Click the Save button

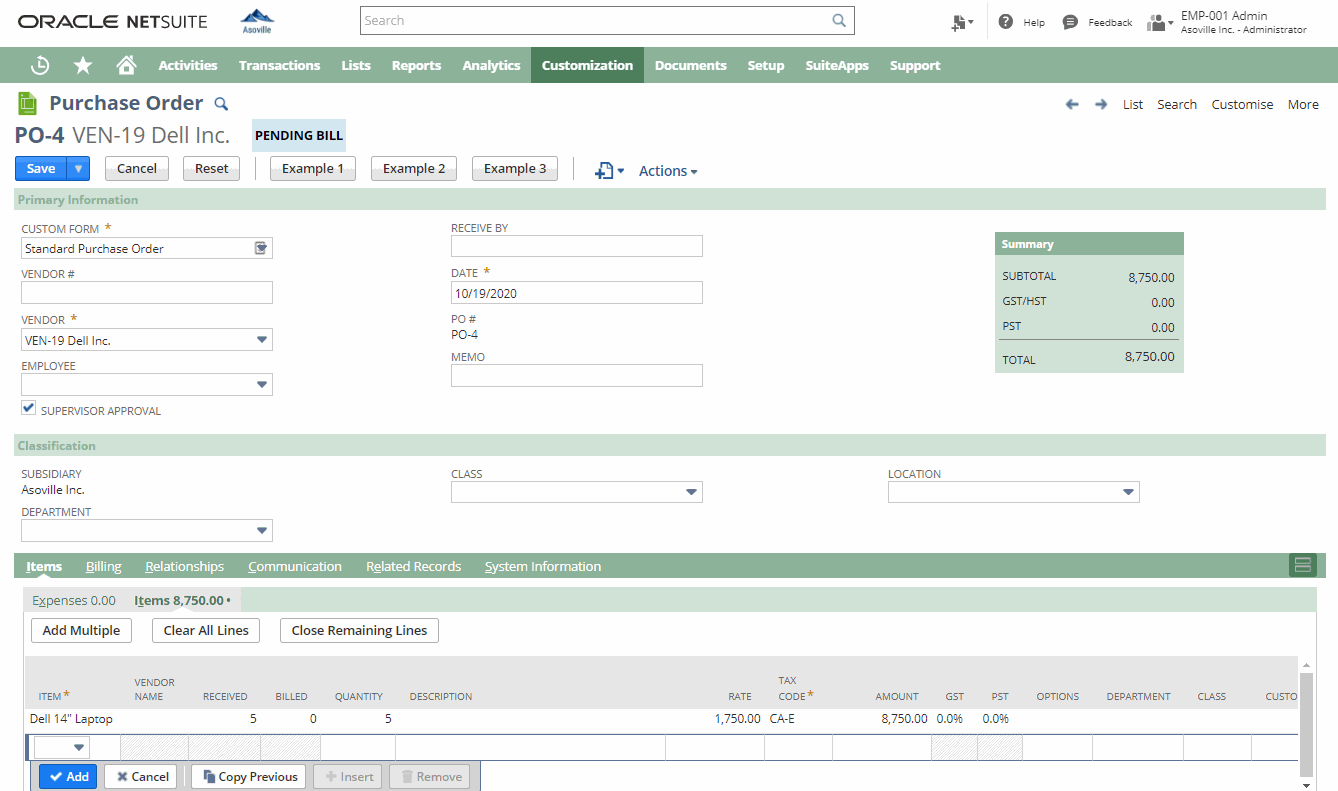click(x=41, y=169)
